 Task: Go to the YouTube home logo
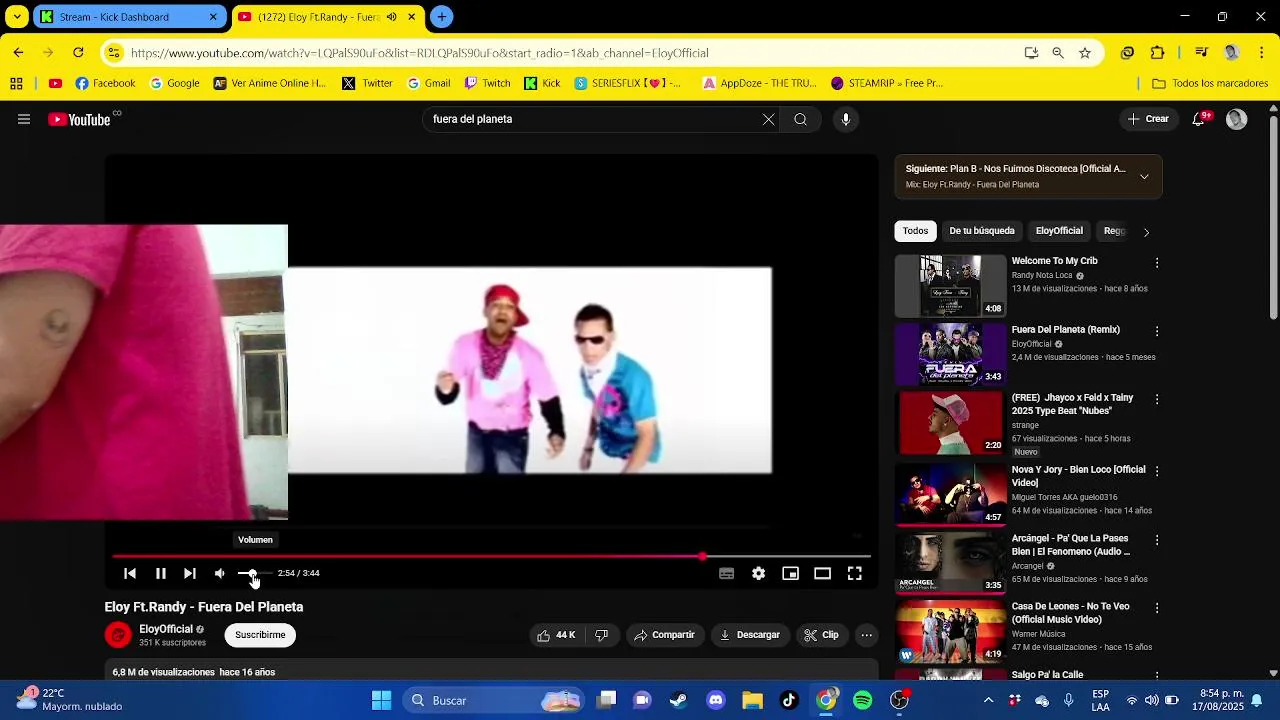(x=80, y=119)
